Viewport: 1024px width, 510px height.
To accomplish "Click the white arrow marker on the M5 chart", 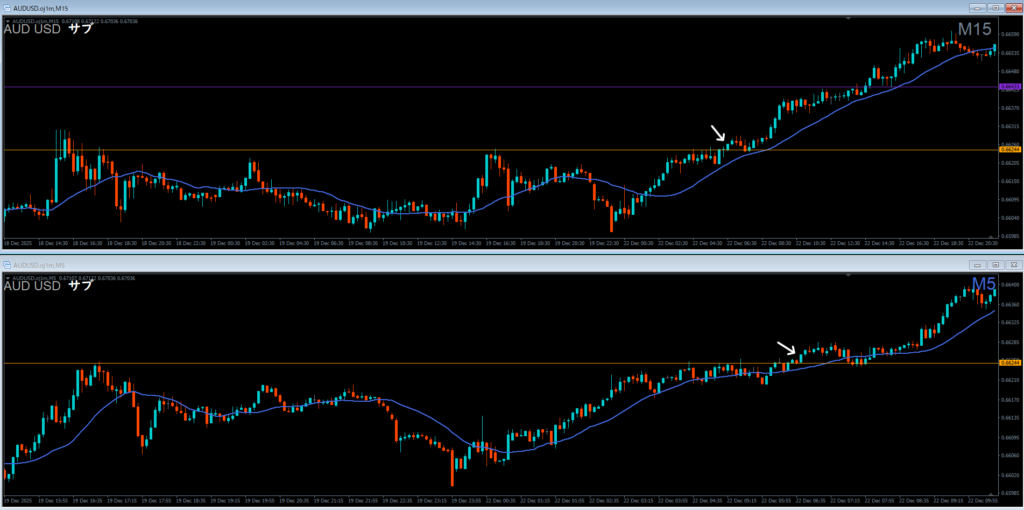I will point(787,347).
